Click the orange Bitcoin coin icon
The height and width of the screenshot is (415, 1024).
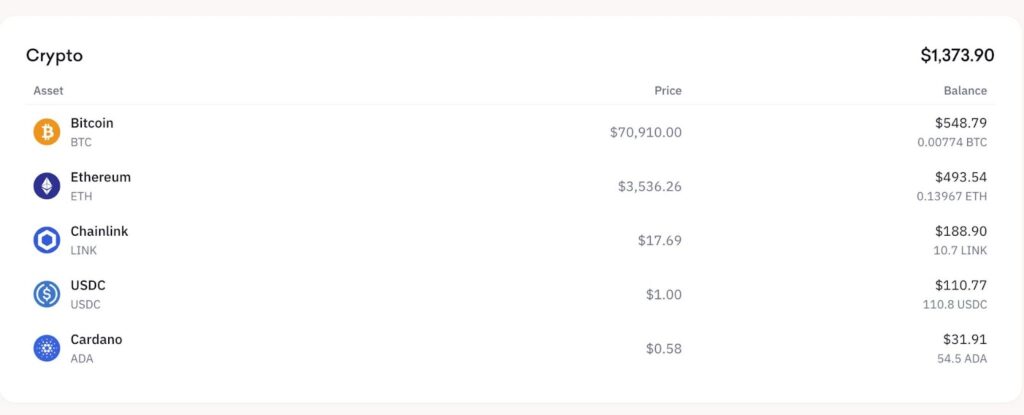pos(47,132)
